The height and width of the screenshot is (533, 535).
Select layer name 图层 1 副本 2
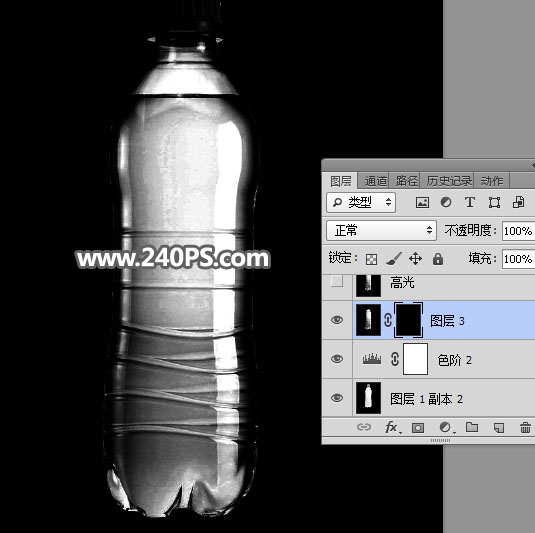426,399
